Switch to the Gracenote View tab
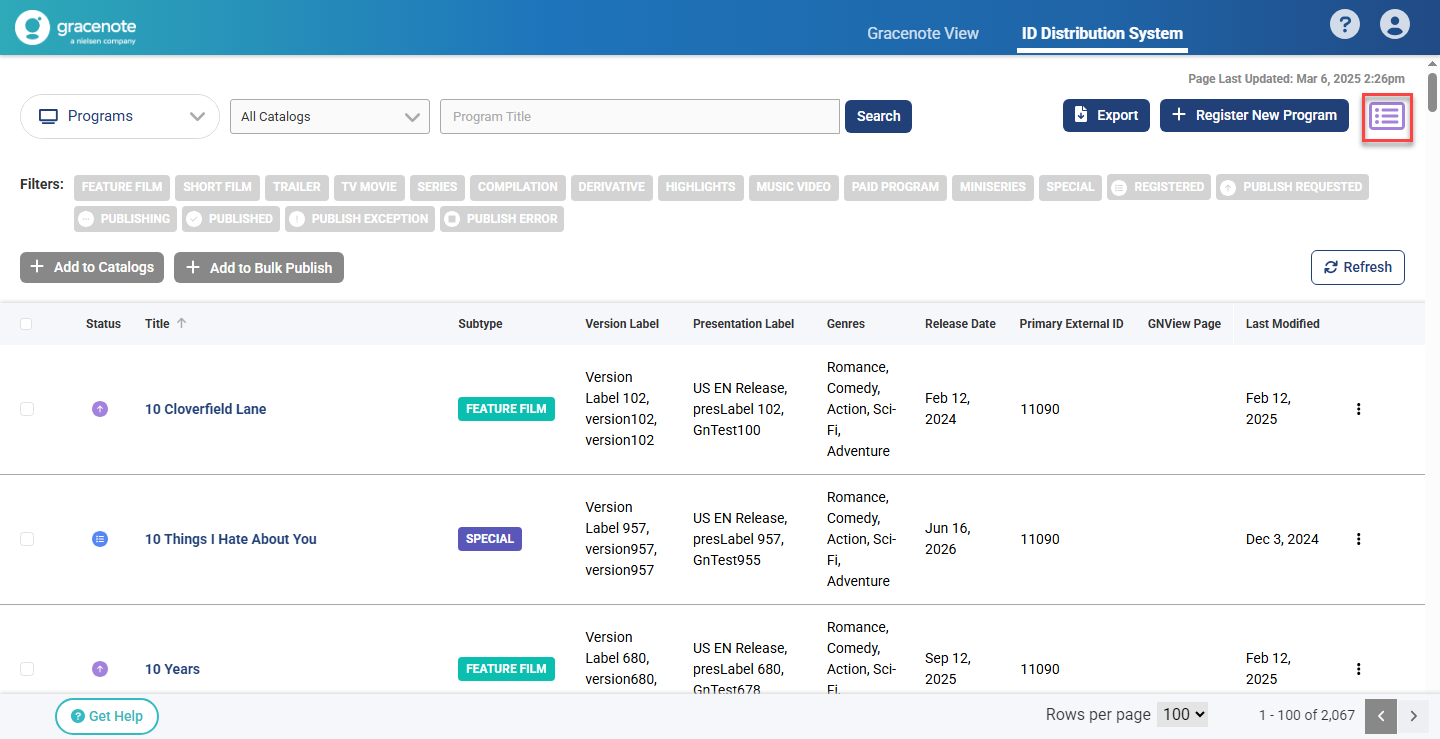The height and width of the screenshot is (739, 1440). point(922,33)
